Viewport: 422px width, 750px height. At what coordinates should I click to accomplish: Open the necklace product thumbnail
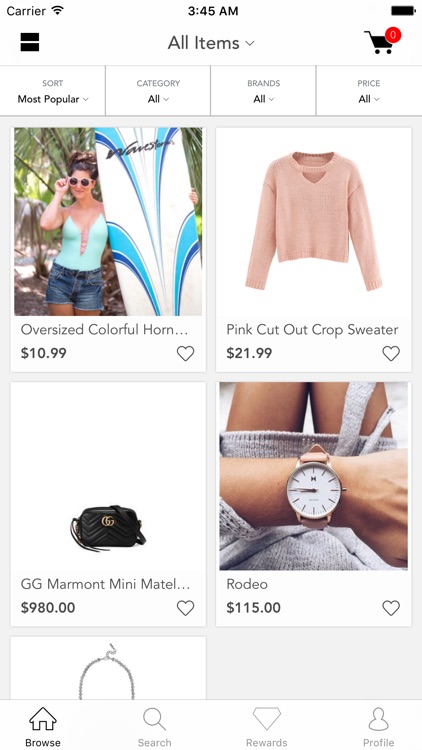[108, 668]
